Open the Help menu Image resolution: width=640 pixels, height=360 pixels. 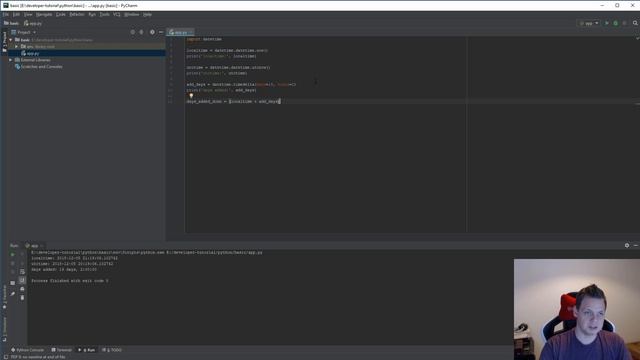pyautogui.click(x=147, y=14)
